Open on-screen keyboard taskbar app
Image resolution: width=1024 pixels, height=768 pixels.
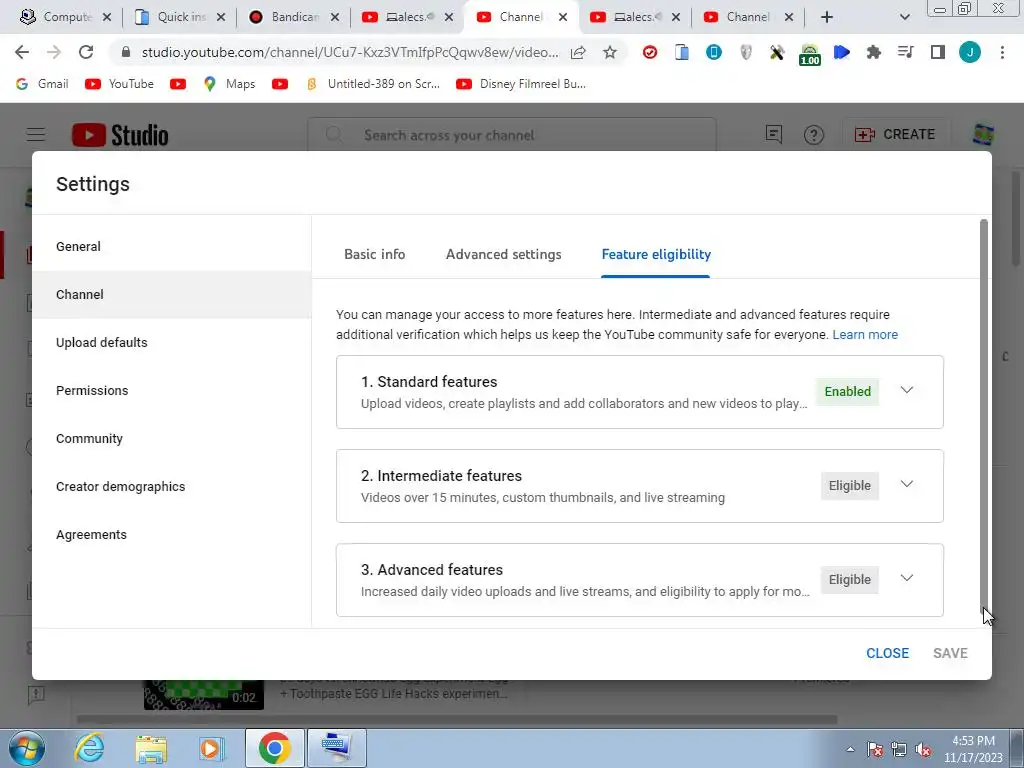(x=336, y=748)
